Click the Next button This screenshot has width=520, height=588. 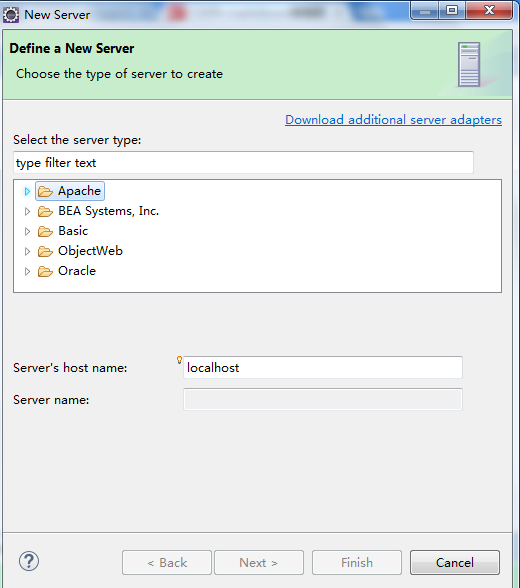[x=259, y=562]
